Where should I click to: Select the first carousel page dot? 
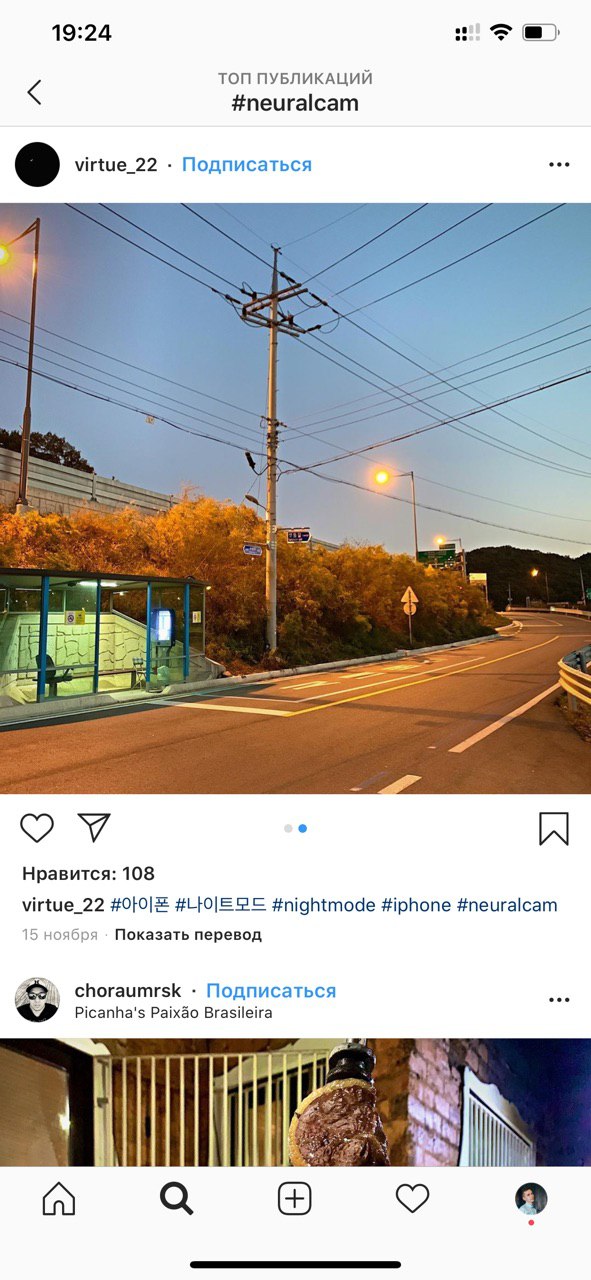pos(288,828)
